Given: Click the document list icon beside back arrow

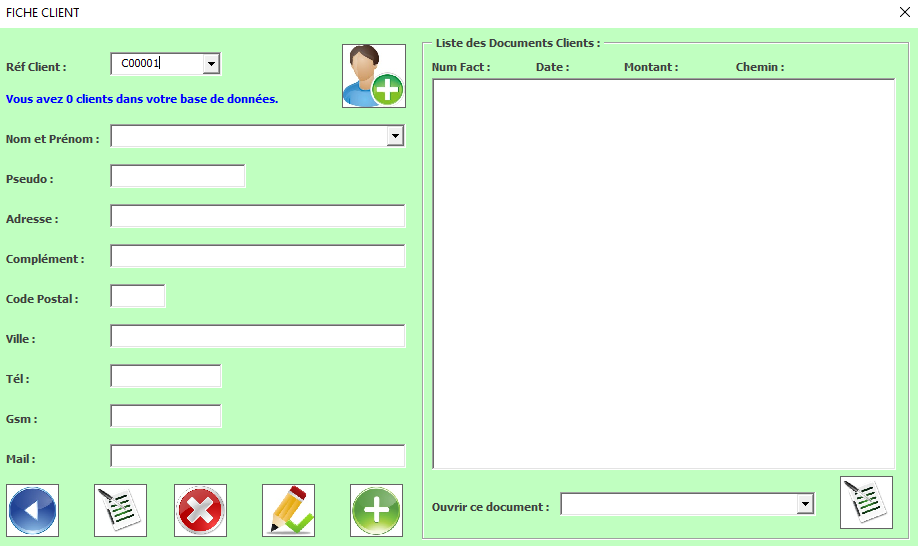Looking at the screenshot, I should (x=120, y=510).
